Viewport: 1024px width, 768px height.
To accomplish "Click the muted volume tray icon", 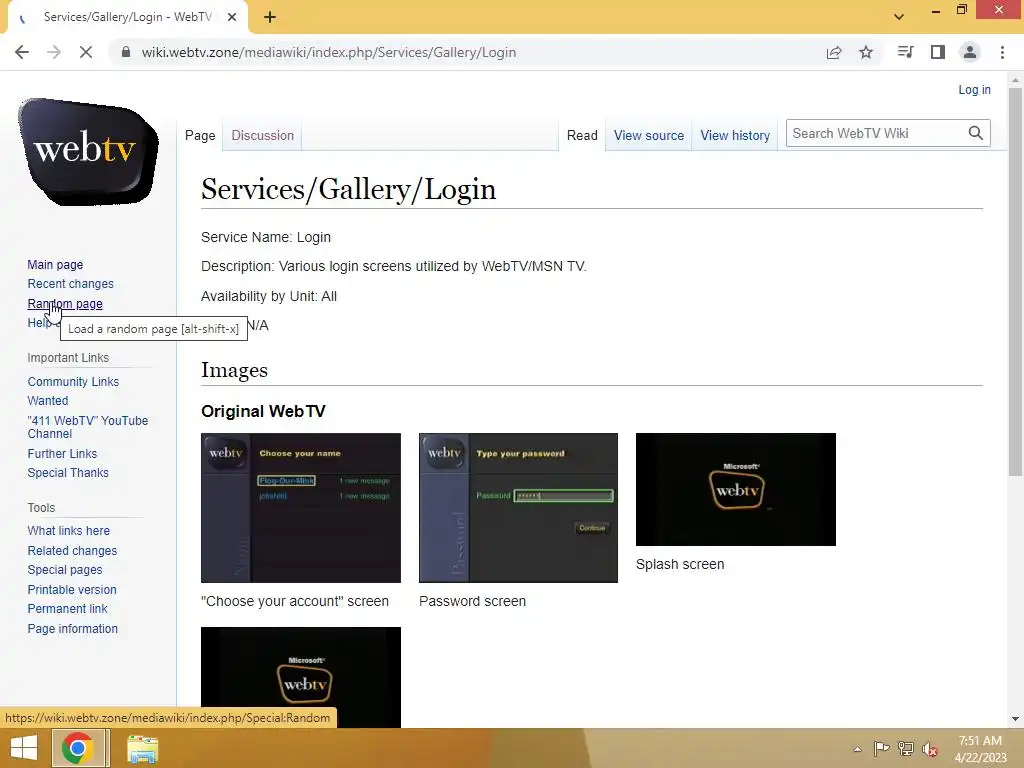I will tap(930, 749).
